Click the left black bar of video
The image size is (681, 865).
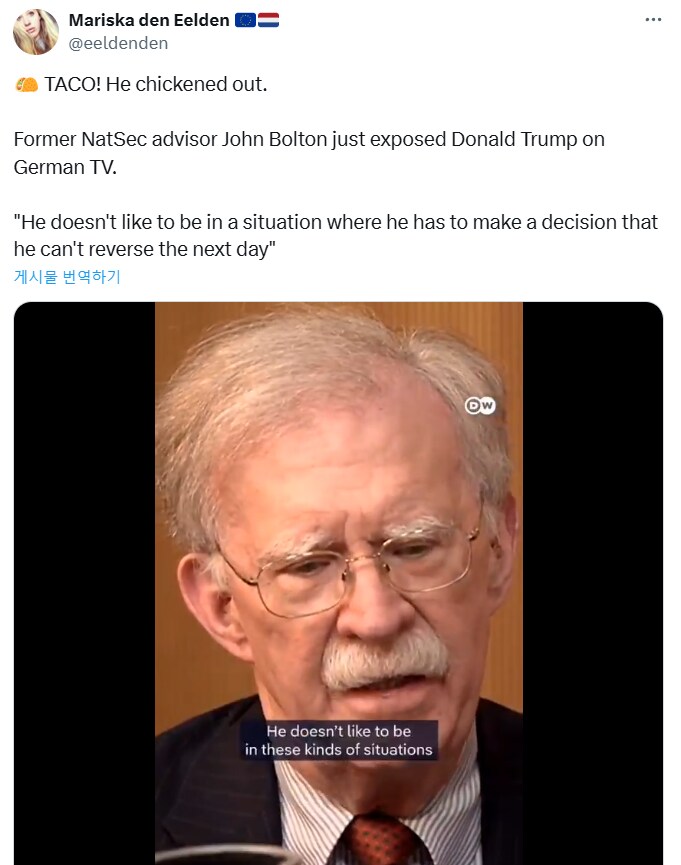tap(84, 583)
